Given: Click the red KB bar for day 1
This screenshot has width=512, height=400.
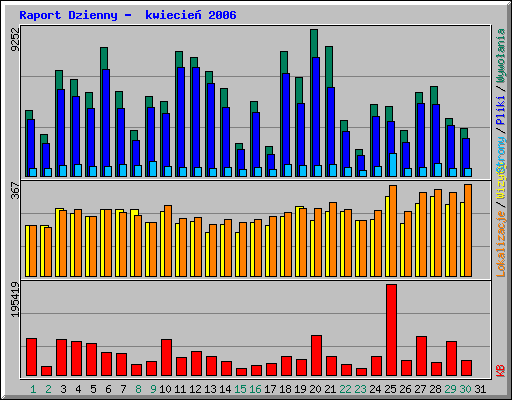Looking at the screenshot, I should (31, 357).
